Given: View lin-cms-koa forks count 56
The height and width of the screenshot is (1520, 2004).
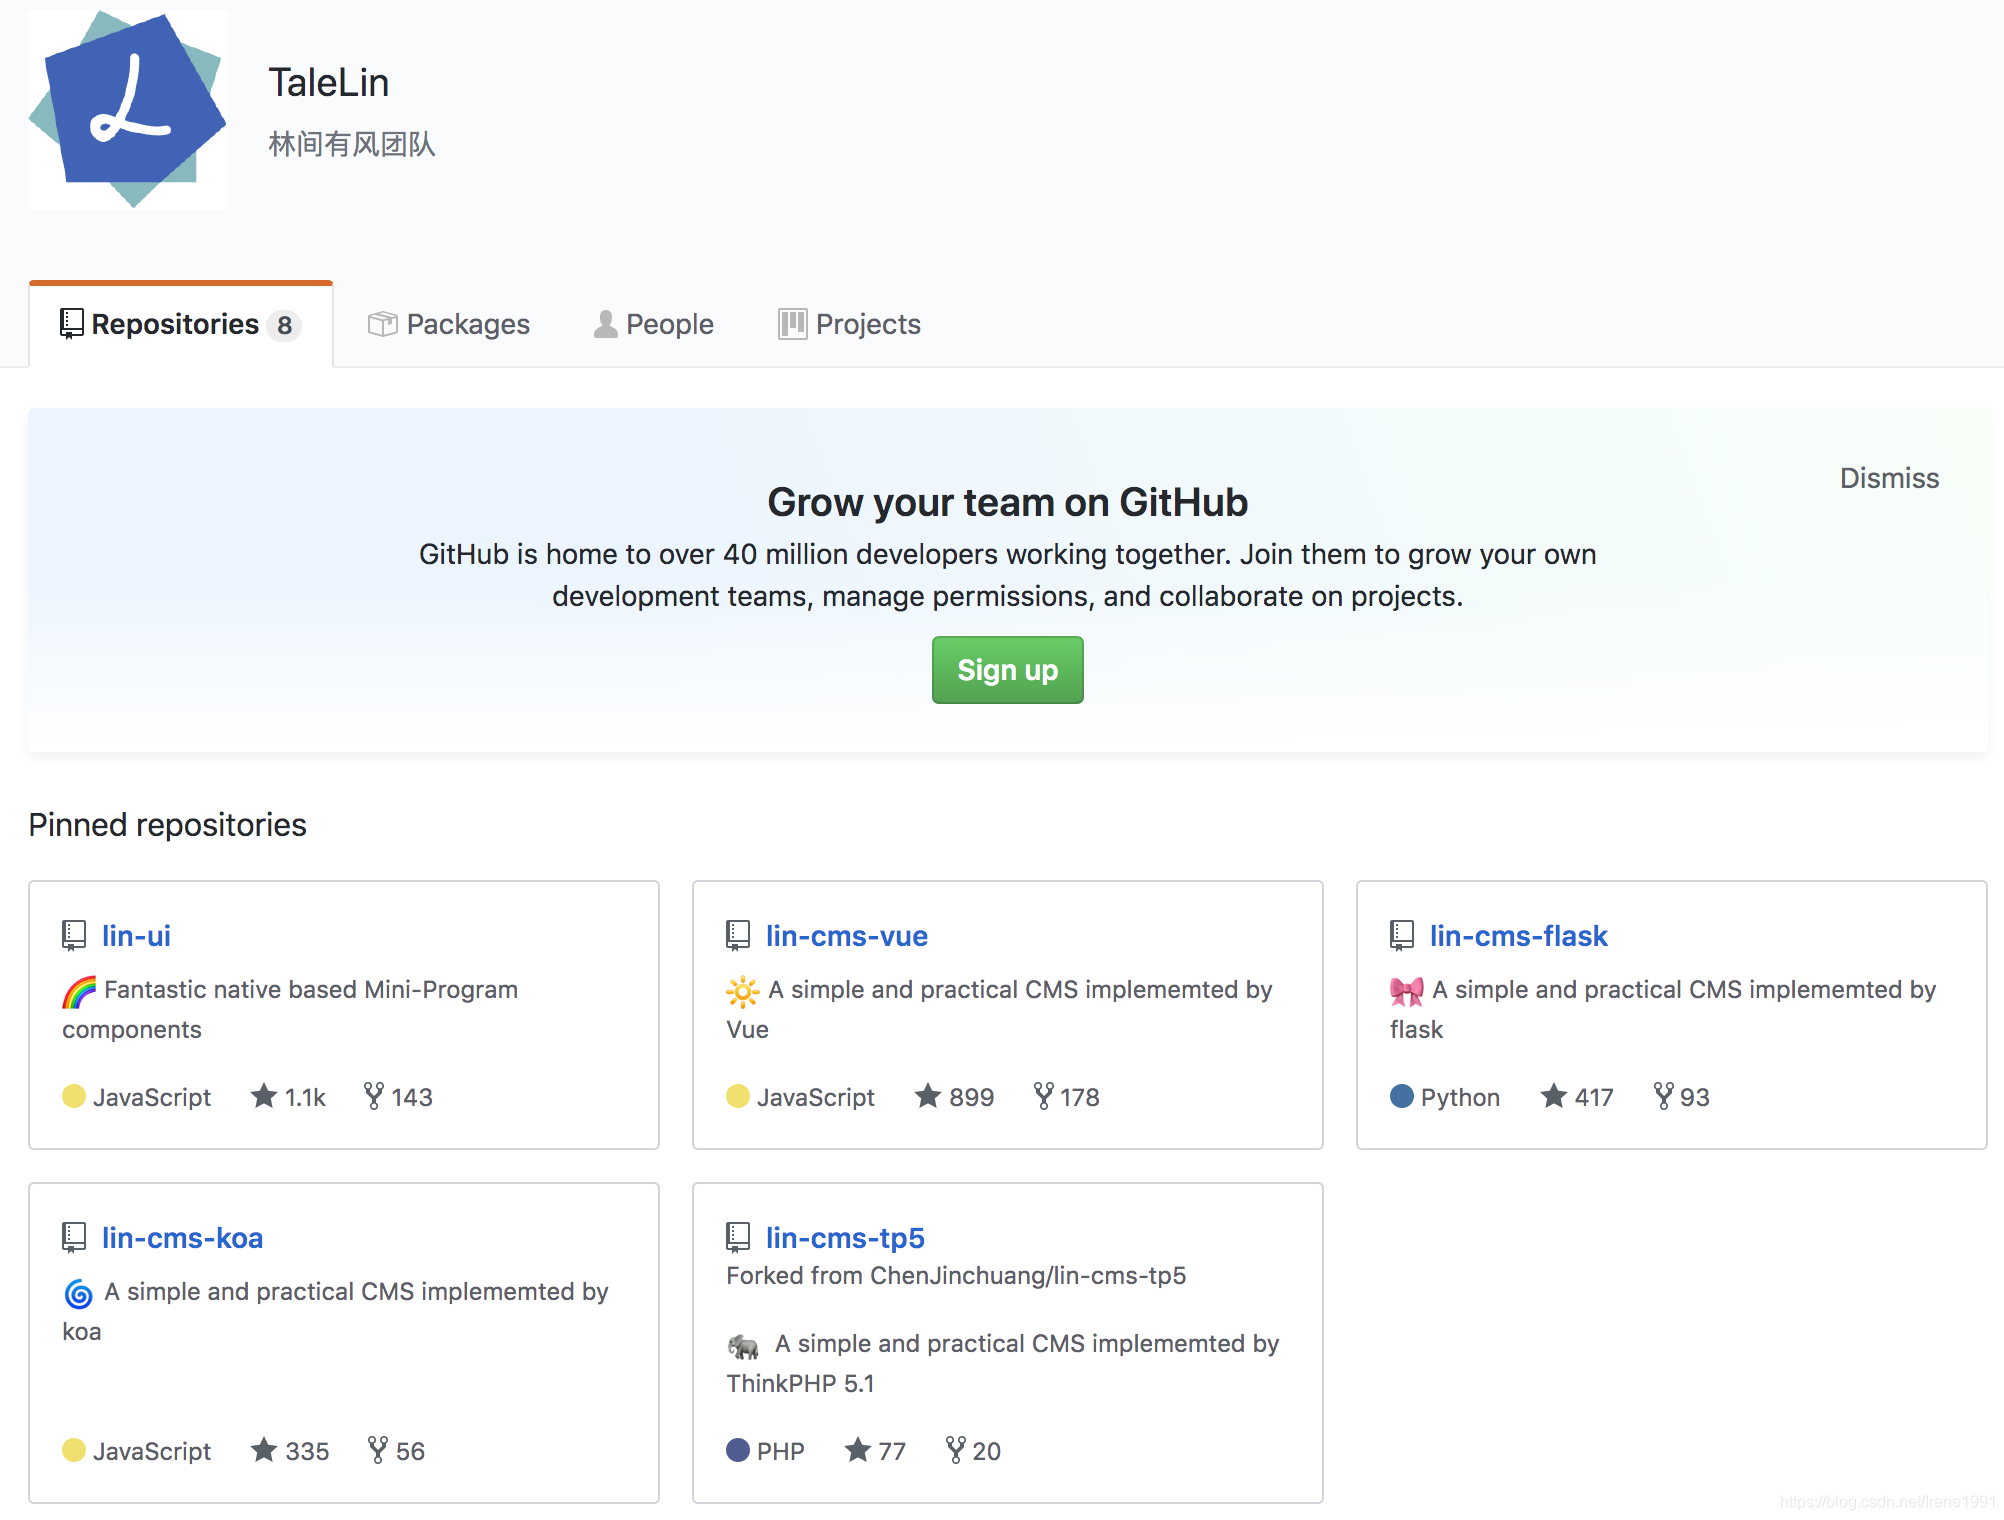Looking at the screenshot, I should point(396,1451).
